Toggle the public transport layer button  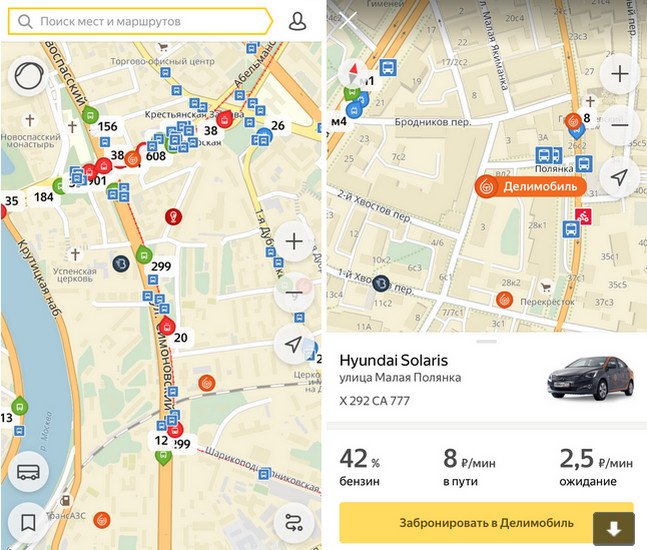click(28, 471)
